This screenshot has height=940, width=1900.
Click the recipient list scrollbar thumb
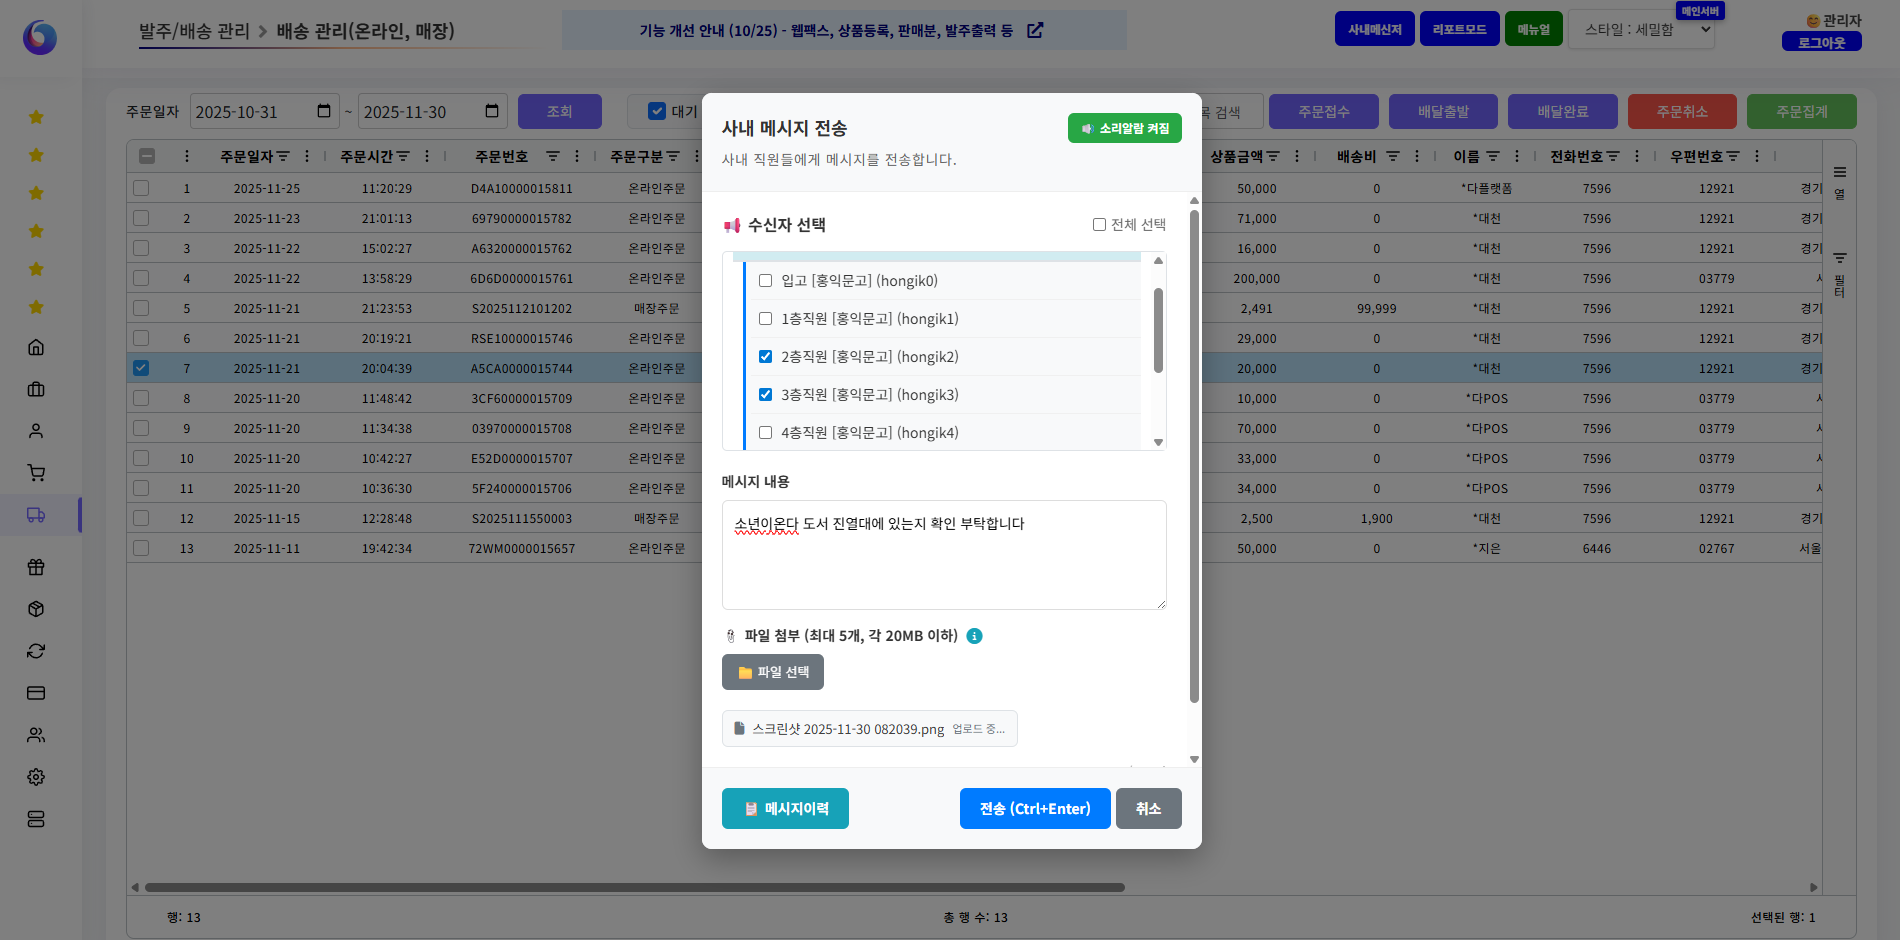pyautogui.click(x=1158, y=330)
